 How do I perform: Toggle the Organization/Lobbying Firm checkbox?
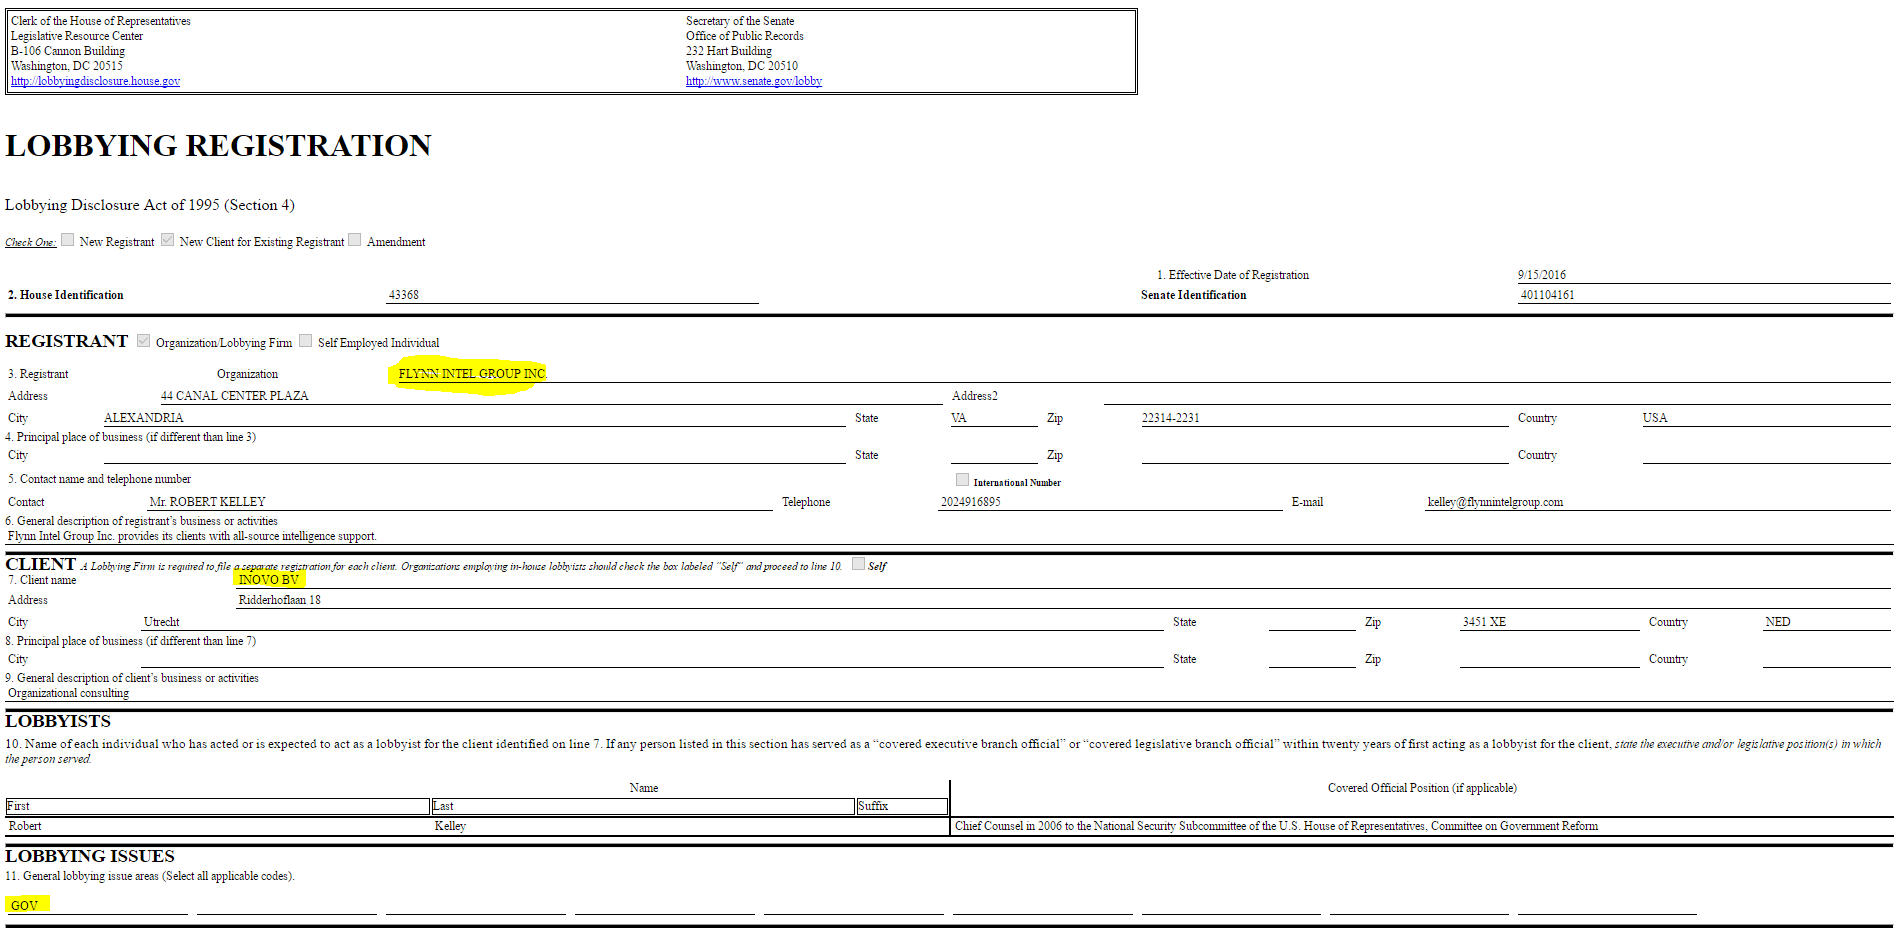click(143, 340)
